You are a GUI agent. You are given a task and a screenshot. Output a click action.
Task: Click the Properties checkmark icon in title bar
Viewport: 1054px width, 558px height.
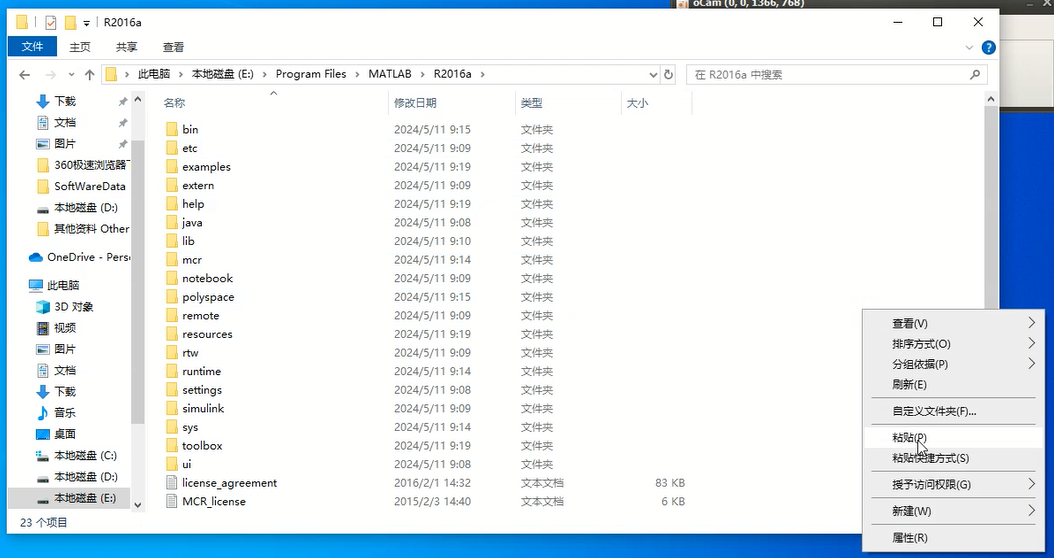coord(50,22)
